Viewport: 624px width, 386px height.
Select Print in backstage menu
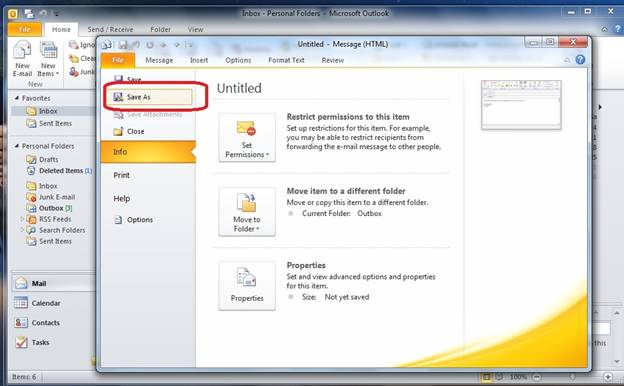point(121,175)
